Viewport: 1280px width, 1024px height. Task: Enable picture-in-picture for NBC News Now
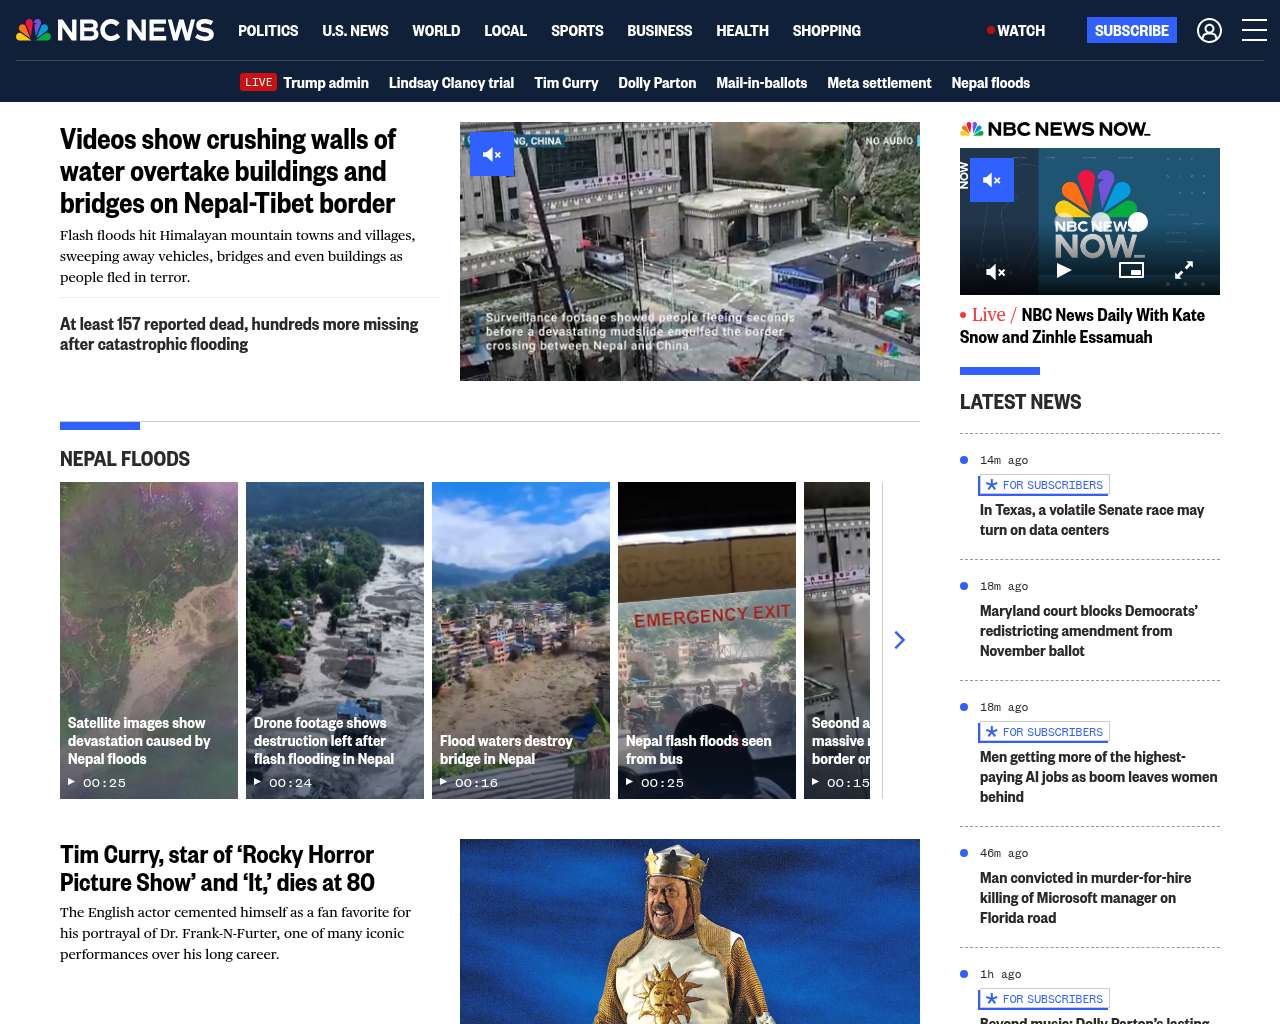1131,270
